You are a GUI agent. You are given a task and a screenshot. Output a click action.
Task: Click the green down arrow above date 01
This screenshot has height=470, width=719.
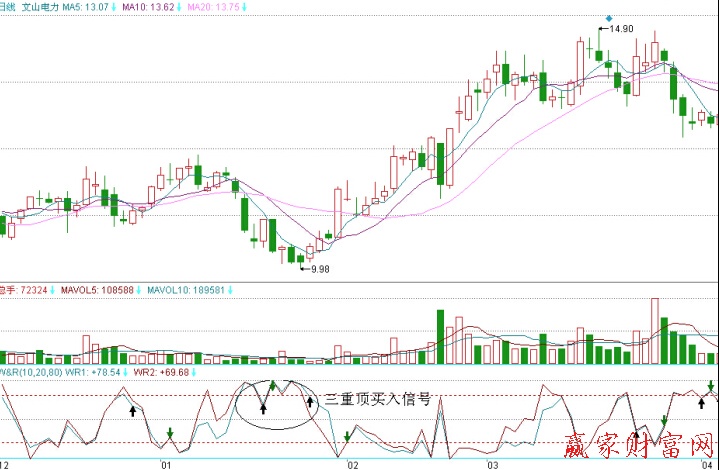170,434
